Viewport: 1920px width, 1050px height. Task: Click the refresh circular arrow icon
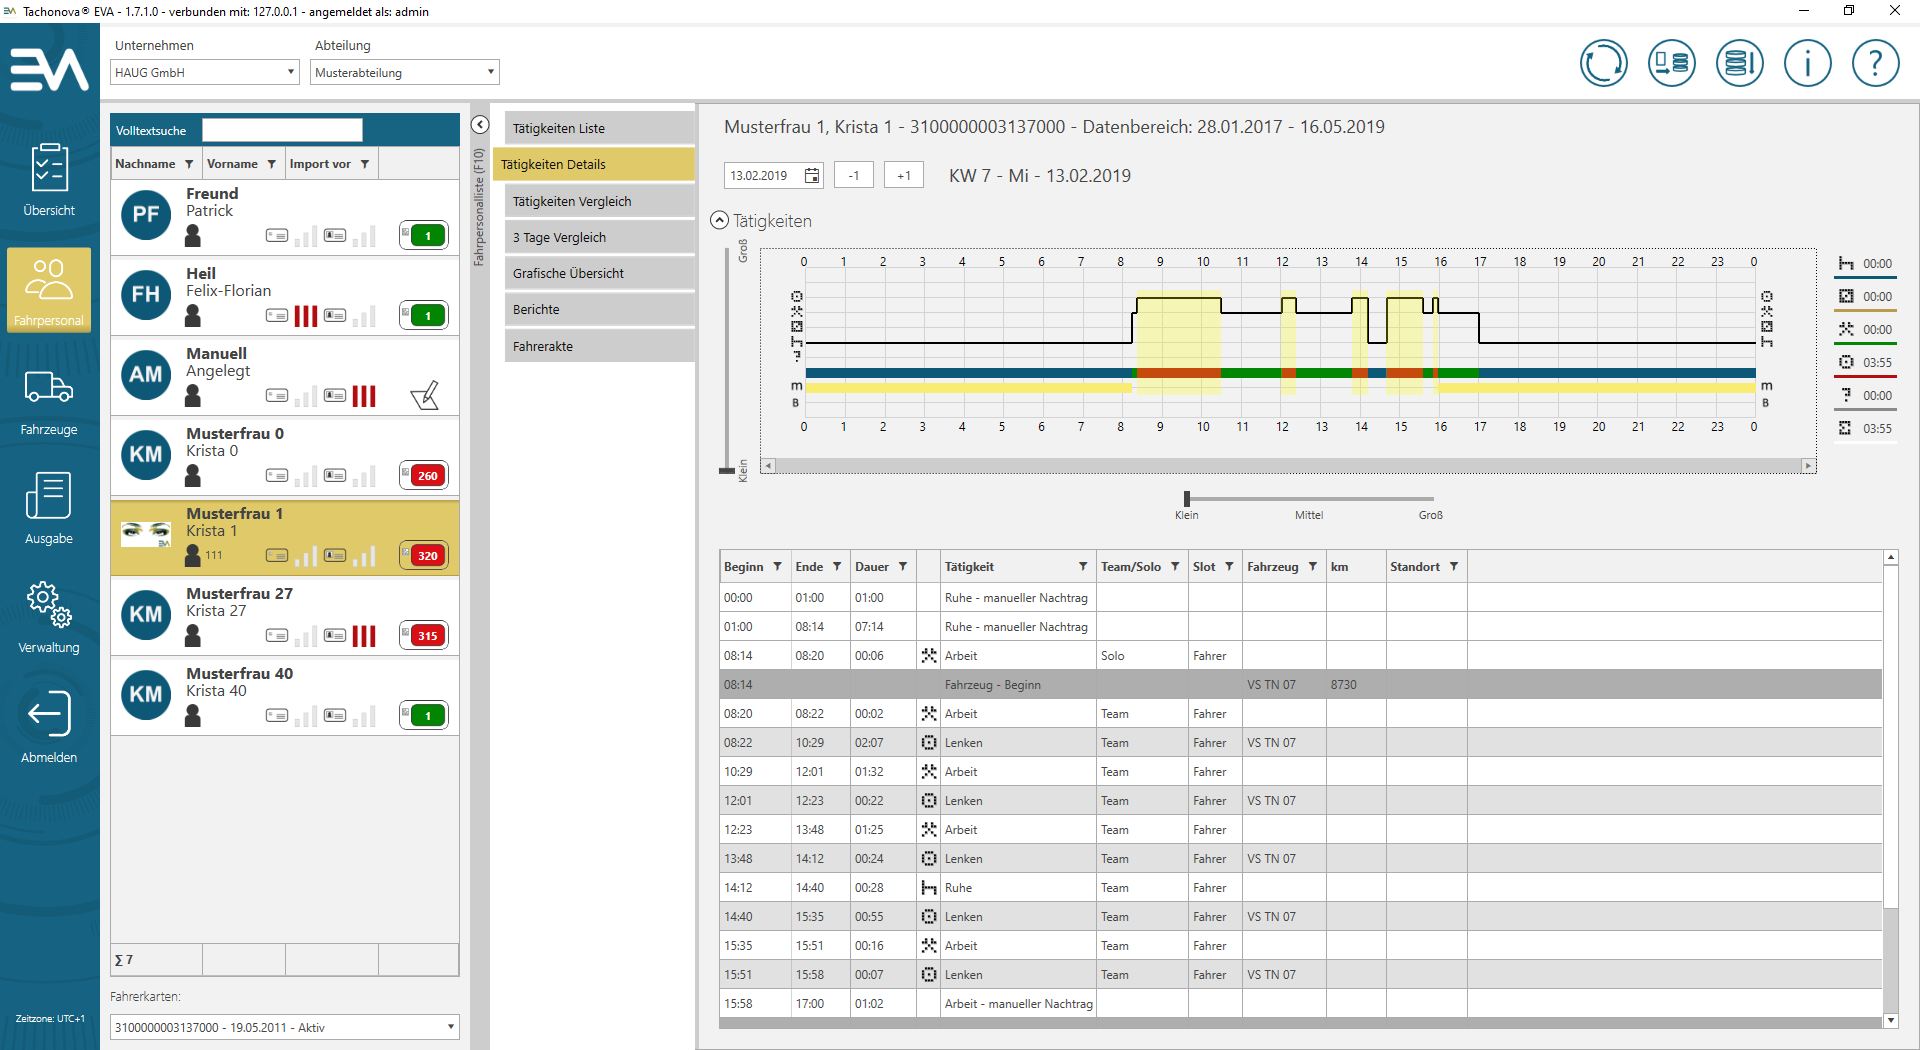click(x=1603, y=64)
